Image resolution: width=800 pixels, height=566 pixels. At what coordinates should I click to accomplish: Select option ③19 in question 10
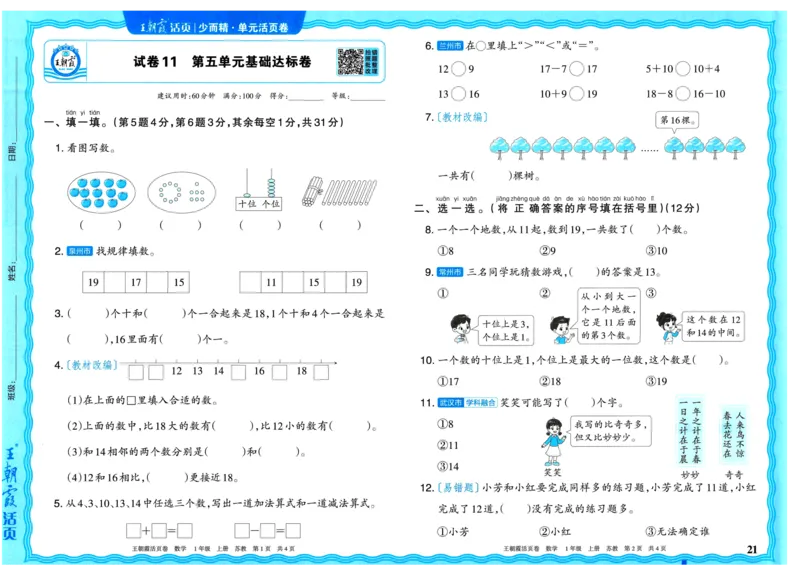click(x=657, y=381)
